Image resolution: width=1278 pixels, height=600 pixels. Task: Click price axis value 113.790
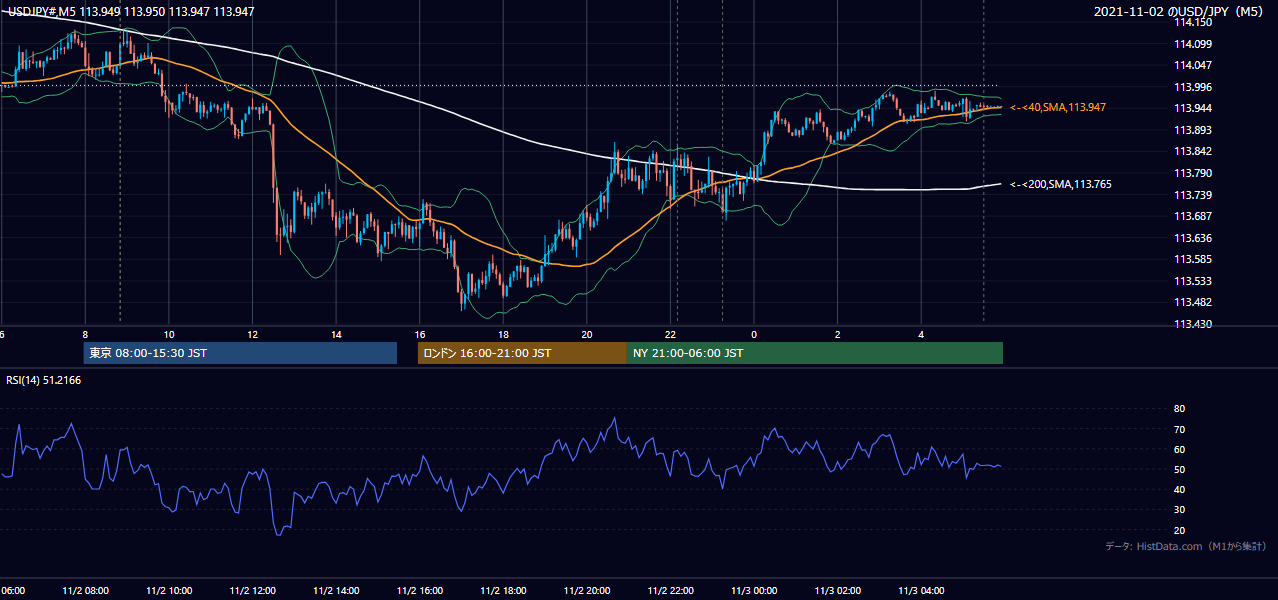tap(1191, 173)
